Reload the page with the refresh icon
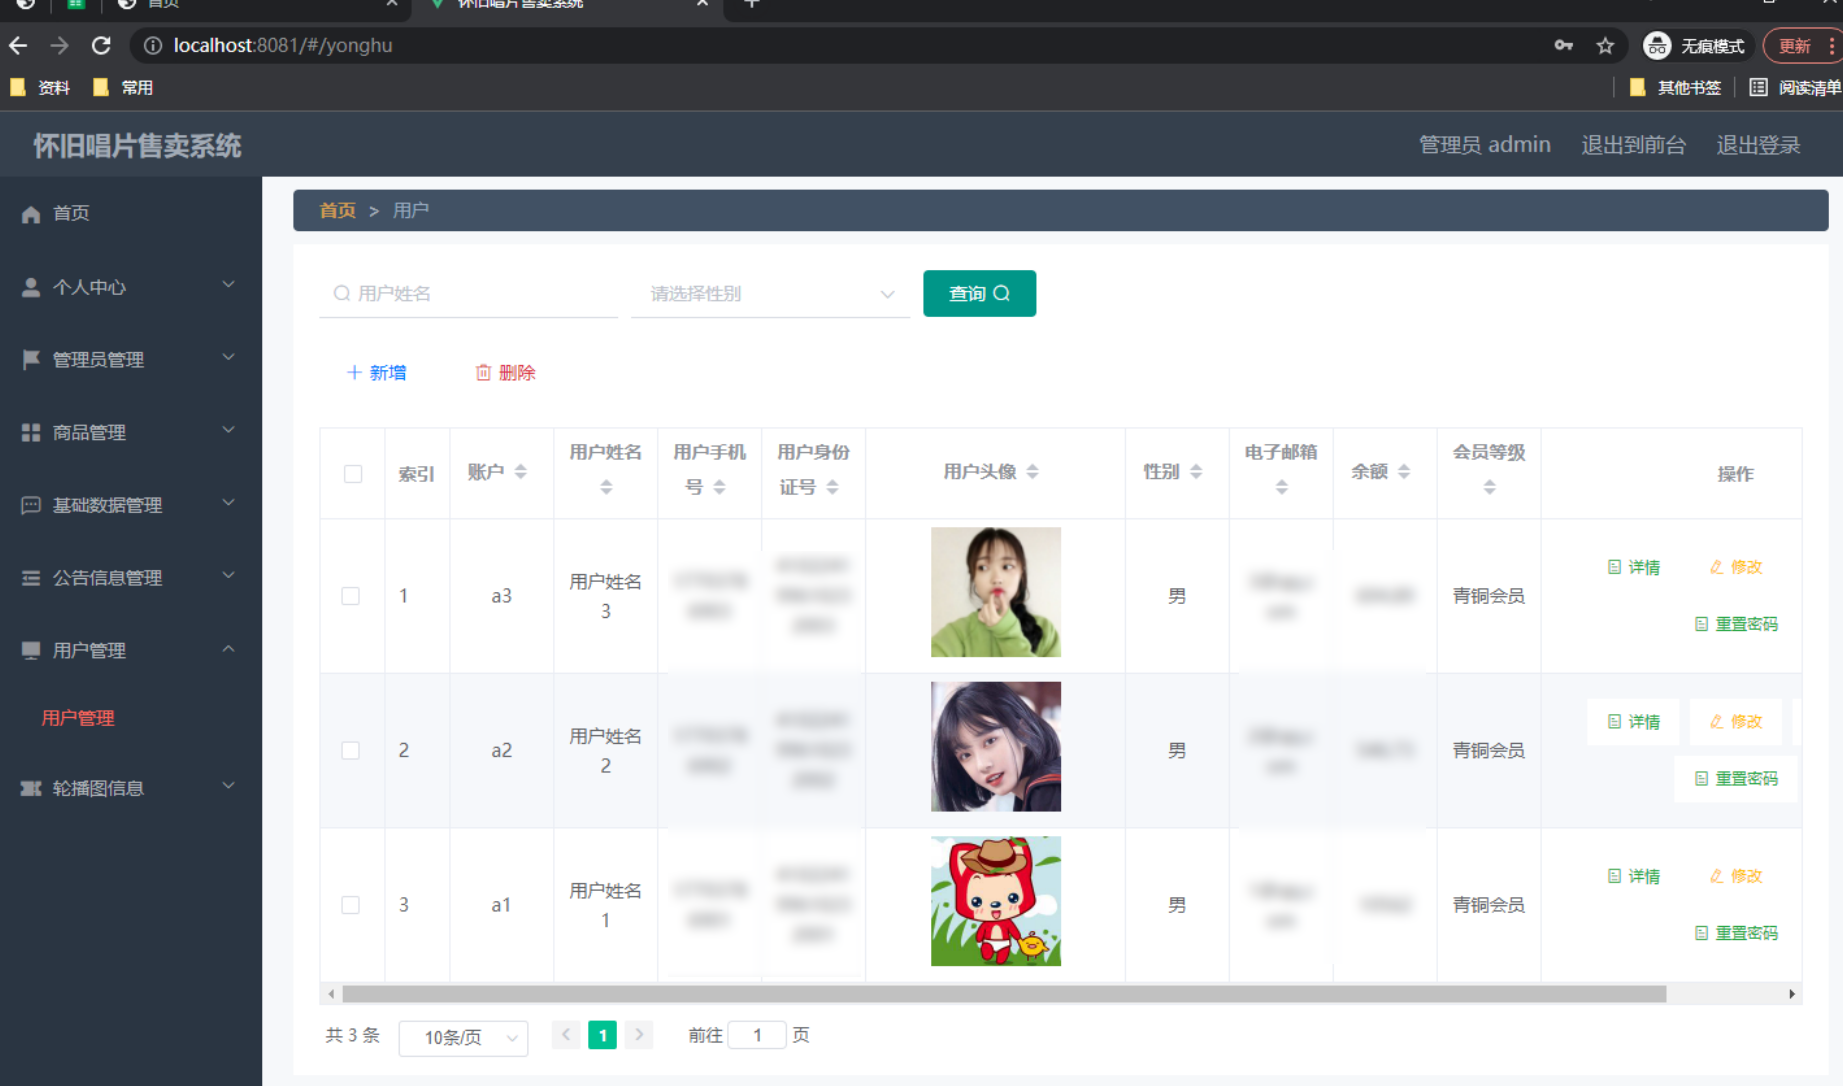This screenshot has height=1086, width=1843. pos(101,46)
